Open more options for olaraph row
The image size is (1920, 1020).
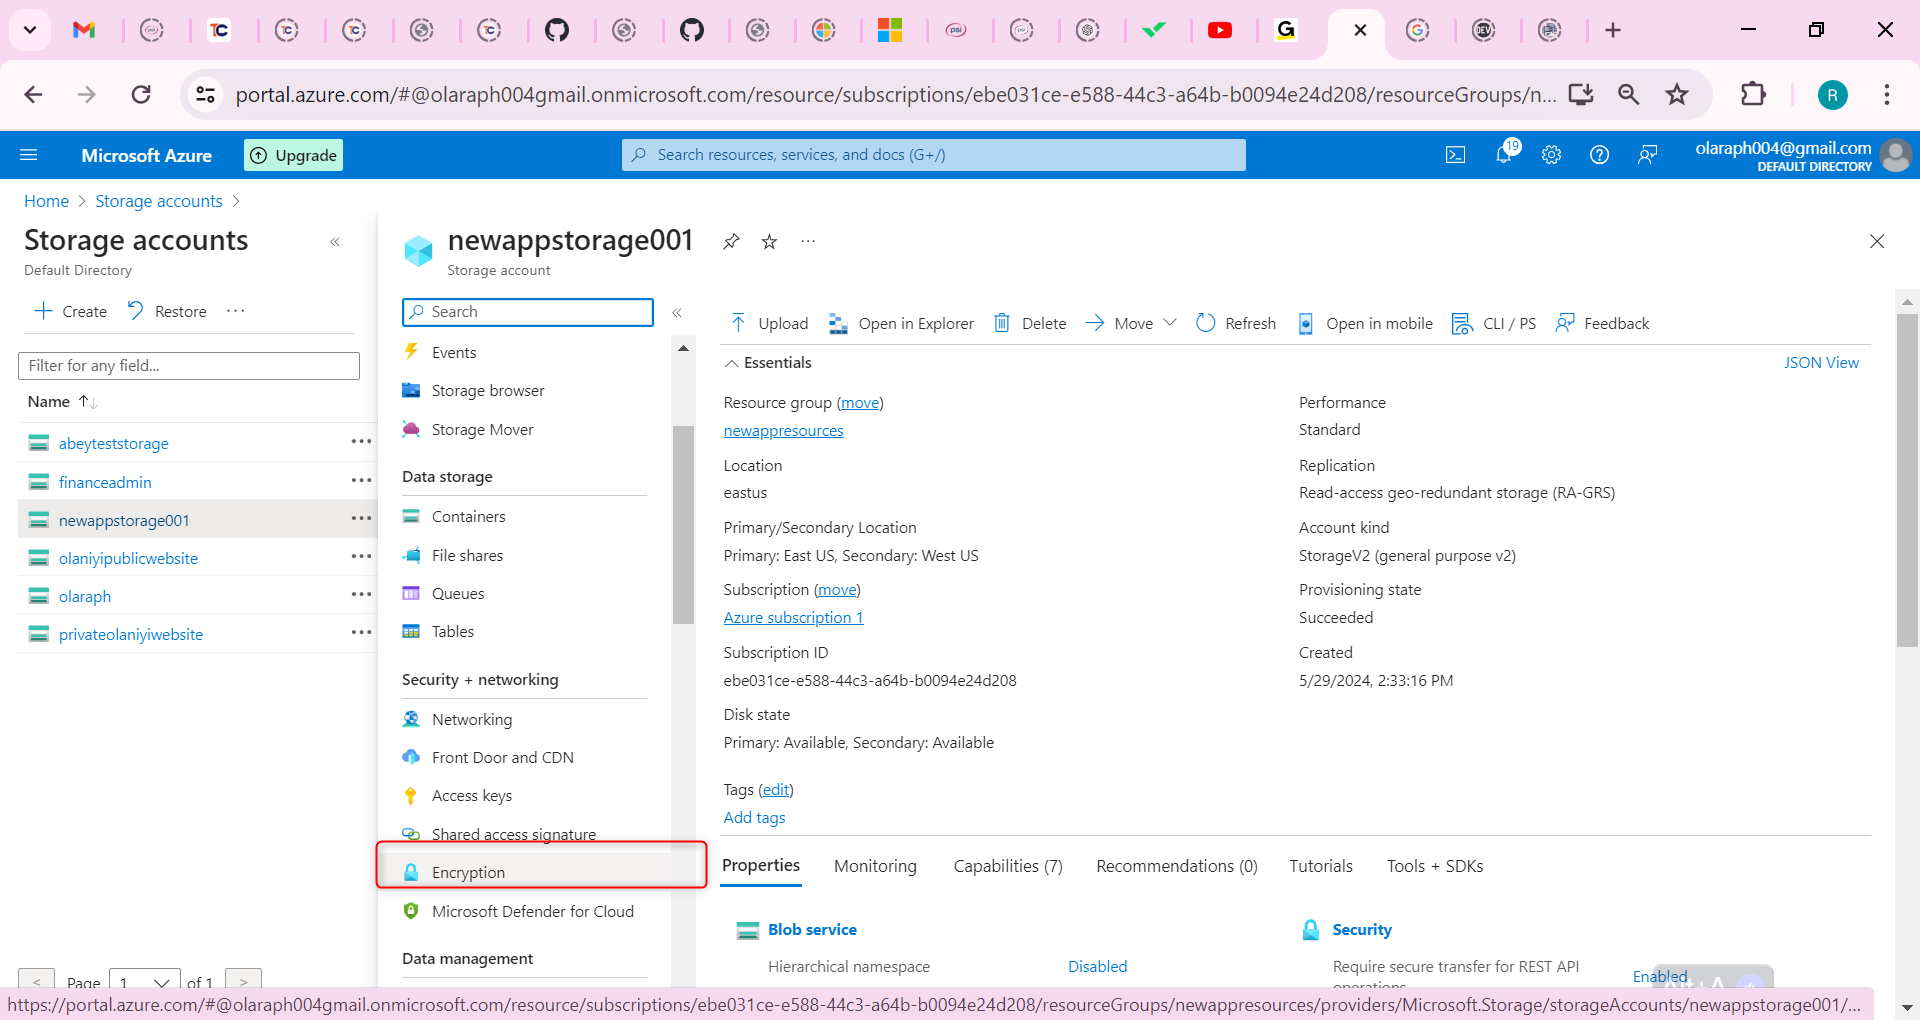(361, 595)
